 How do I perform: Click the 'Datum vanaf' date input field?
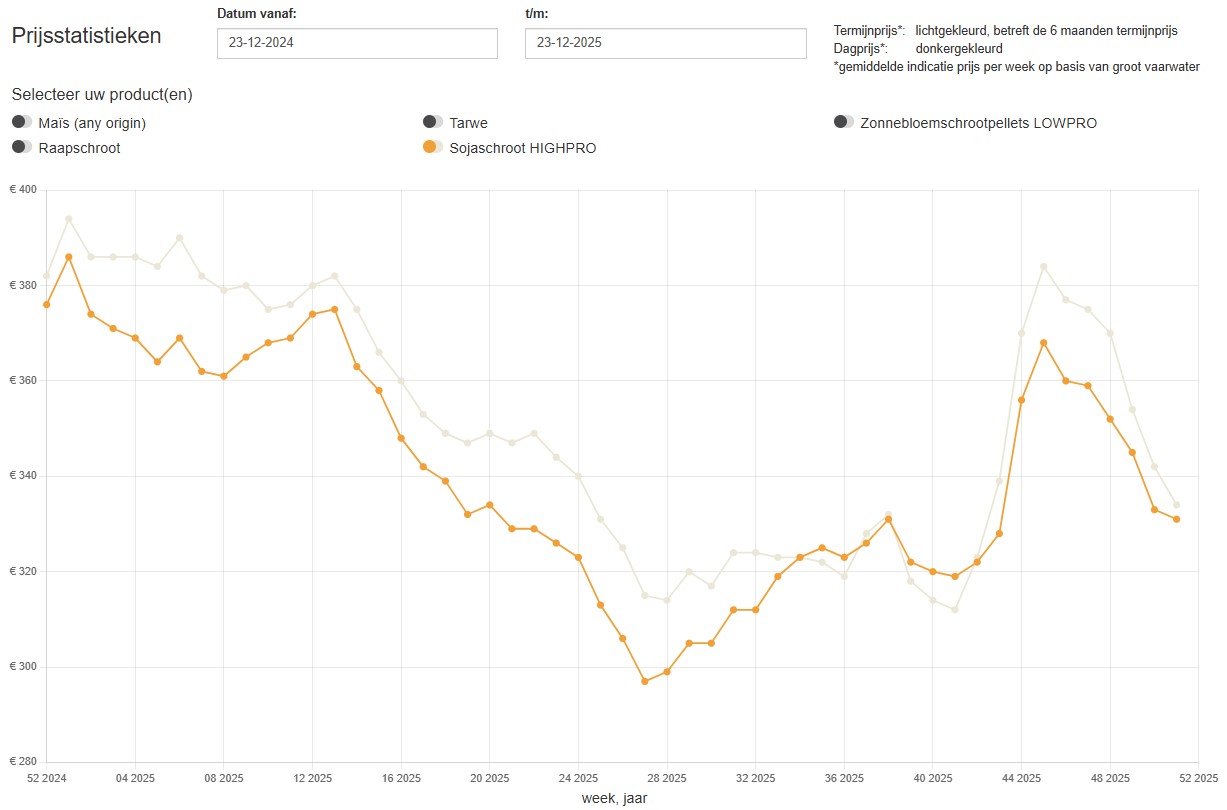click(x=357, y=44)
